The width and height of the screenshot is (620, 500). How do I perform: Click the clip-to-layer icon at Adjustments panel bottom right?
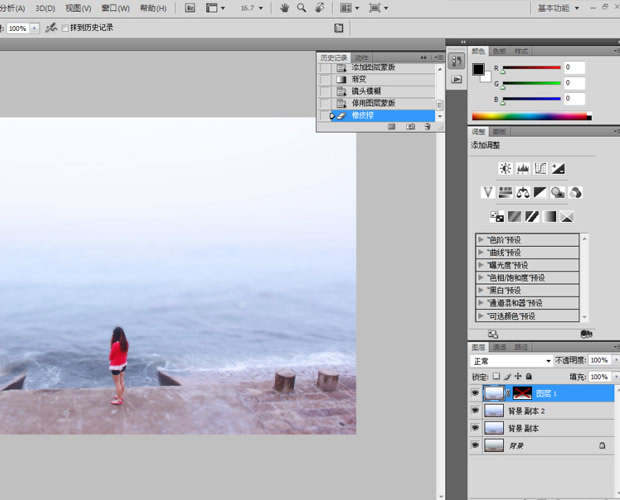tap(586, 334)
